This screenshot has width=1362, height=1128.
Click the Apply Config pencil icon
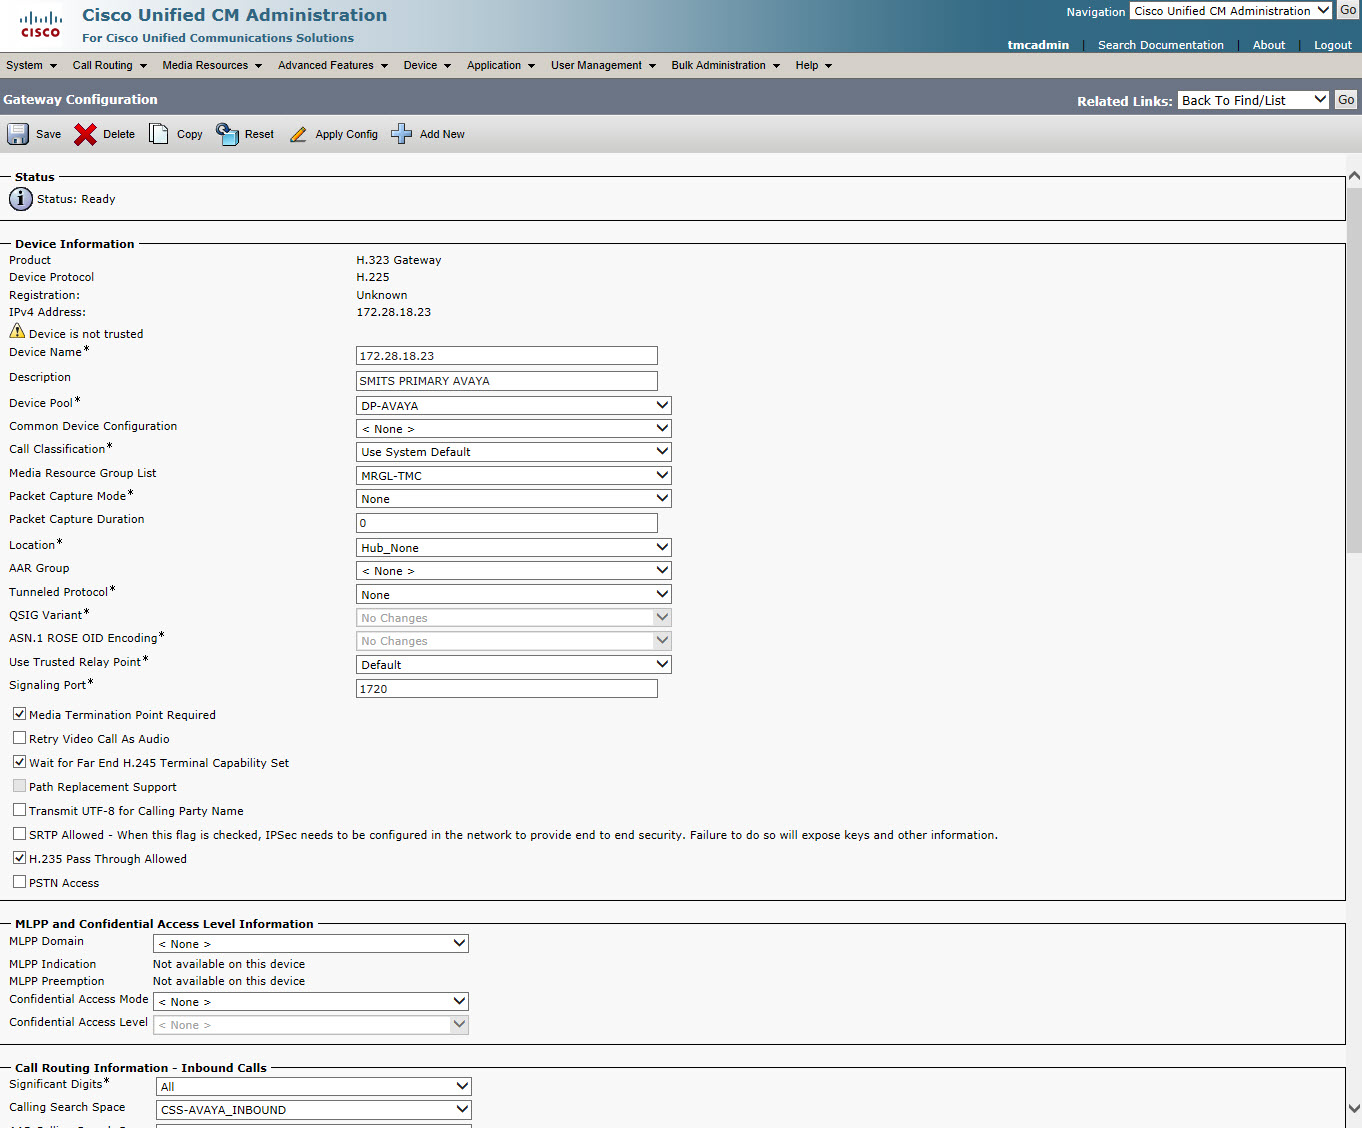(x=298, y=134)
